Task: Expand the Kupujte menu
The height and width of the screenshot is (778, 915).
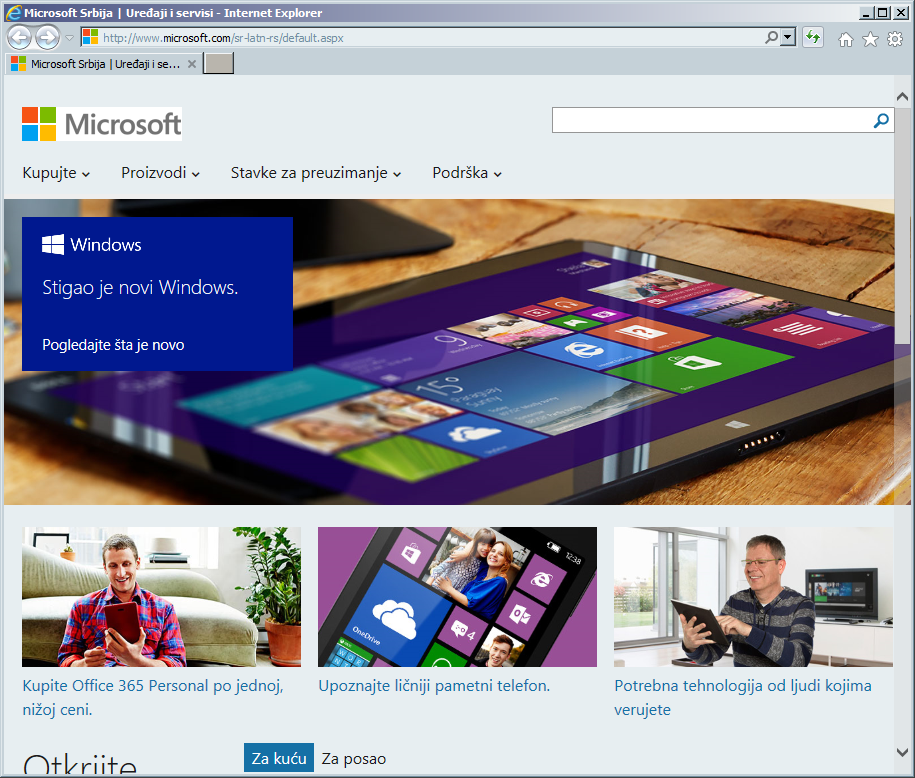Action: 56,173
